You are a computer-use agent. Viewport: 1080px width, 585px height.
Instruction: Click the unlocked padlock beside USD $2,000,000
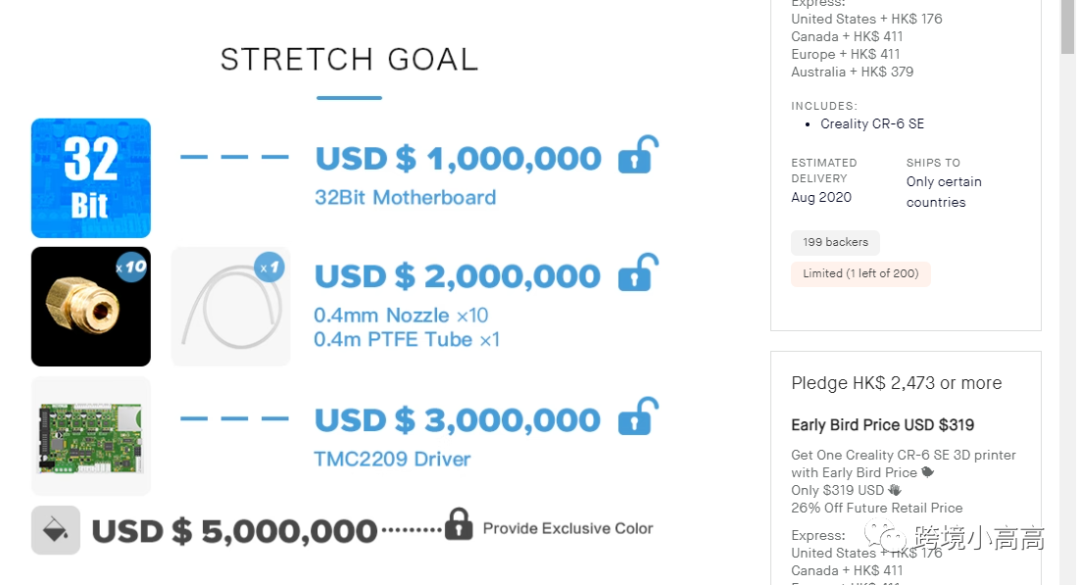click(637, 274)
